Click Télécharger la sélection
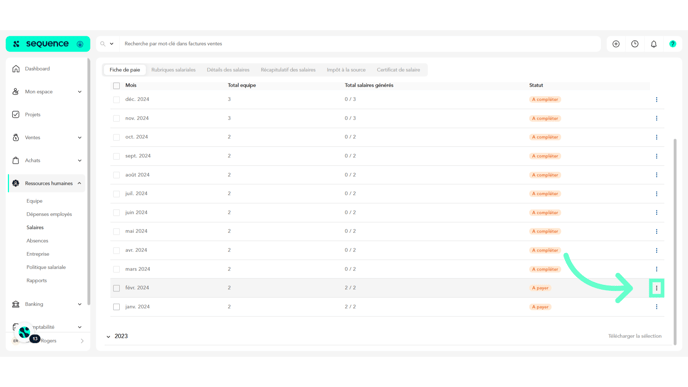The height and width of the screenshot is (387, 688). point(635,336)
